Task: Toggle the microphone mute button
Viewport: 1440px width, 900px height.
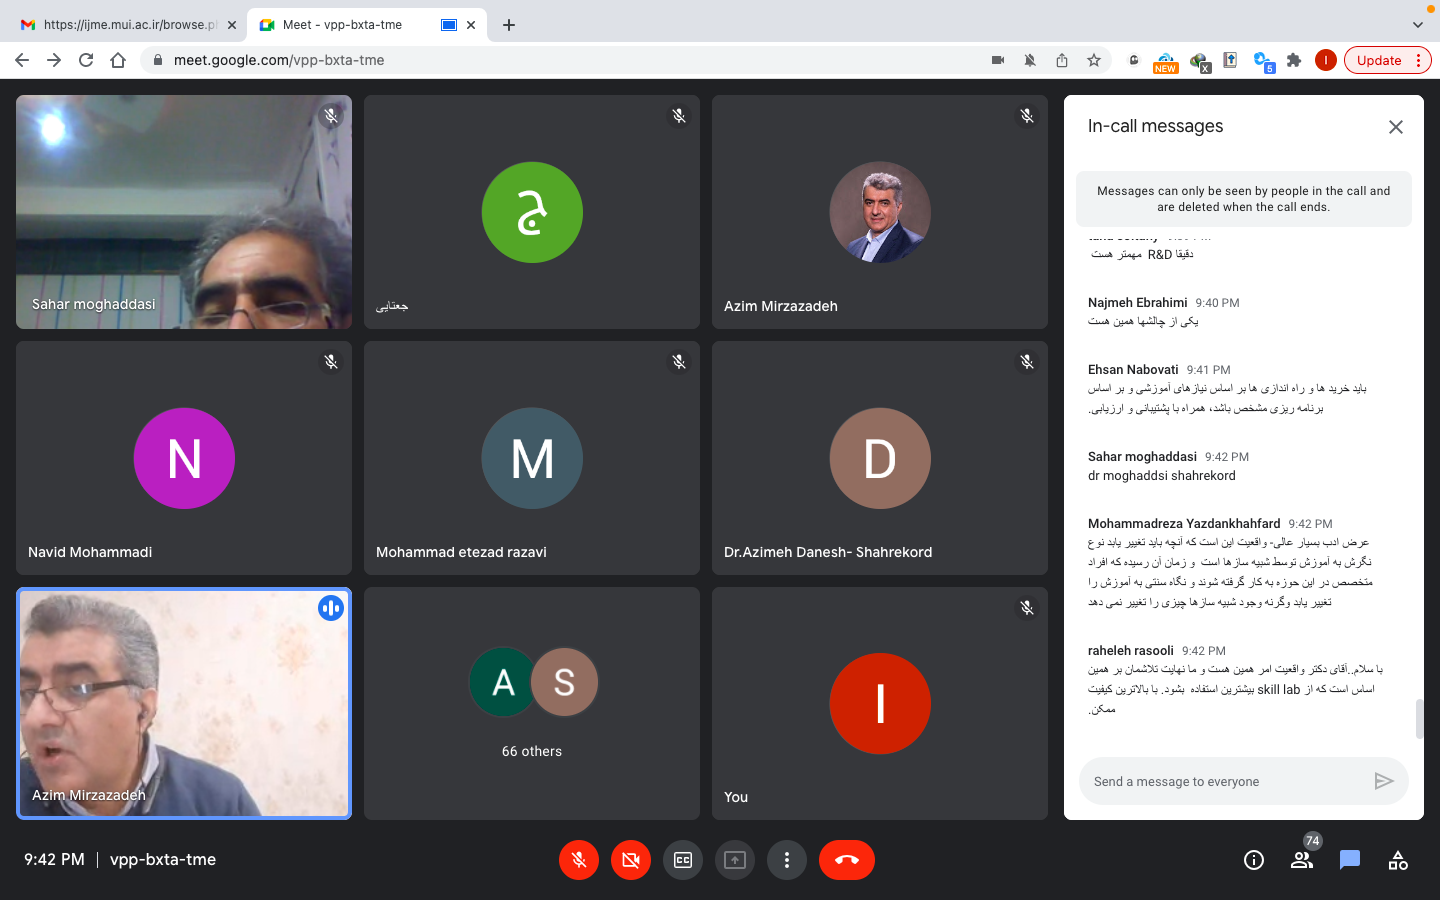Action: click(579, 860)
